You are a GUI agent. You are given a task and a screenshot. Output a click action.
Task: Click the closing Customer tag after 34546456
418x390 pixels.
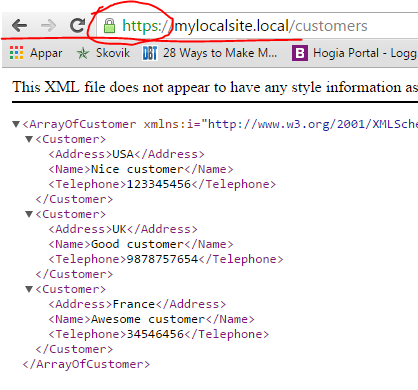[x=74, y=349]
